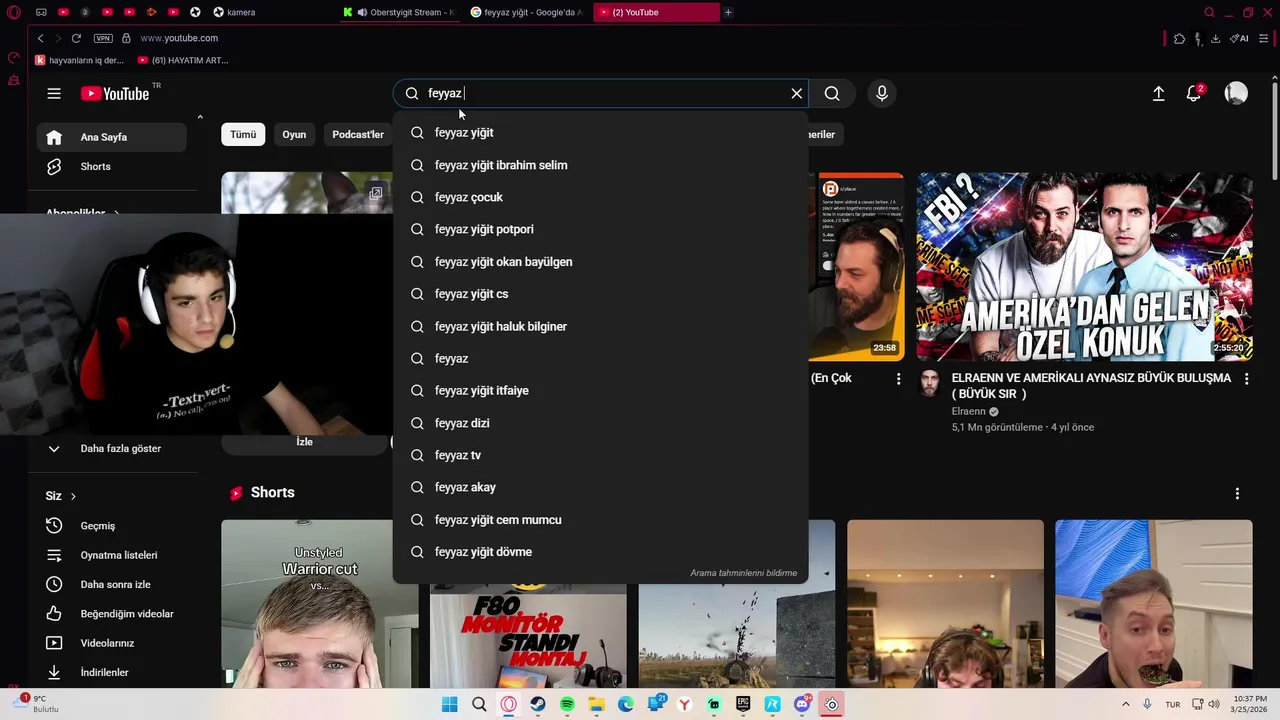
Task: Open Geçmiş history
Action: point(112,525)
